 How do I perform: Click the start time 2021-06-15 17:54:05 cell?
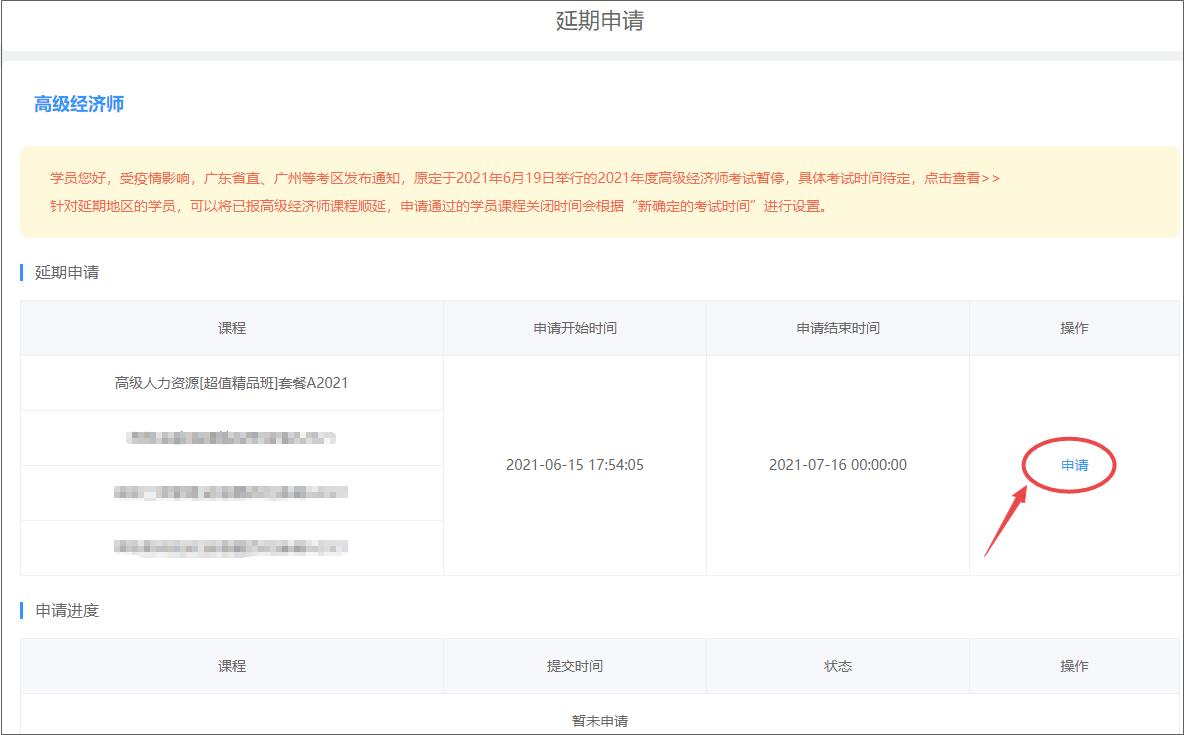point(575,465)
